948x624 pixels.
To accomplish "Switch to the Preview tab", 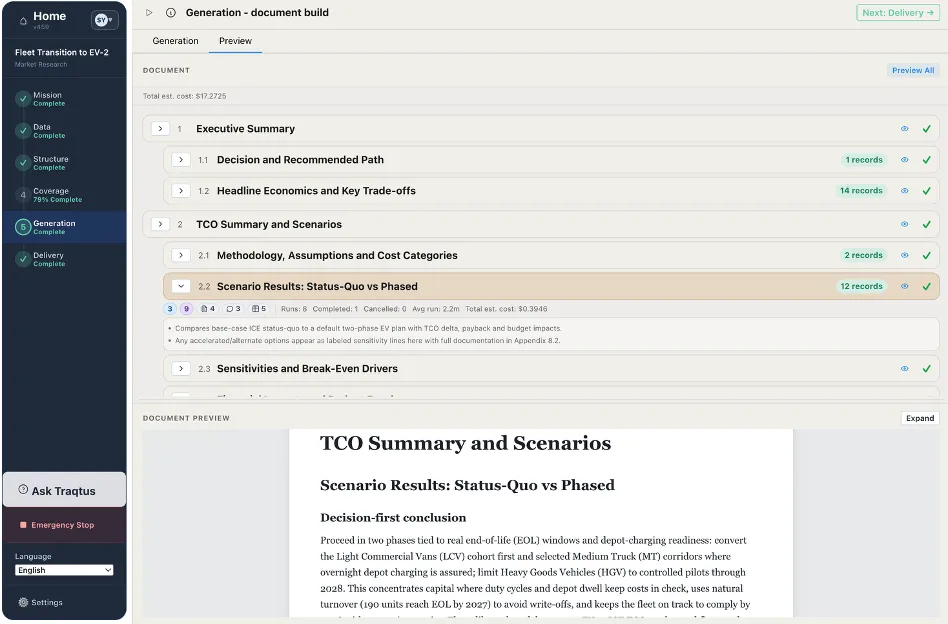I will (235, 41).
